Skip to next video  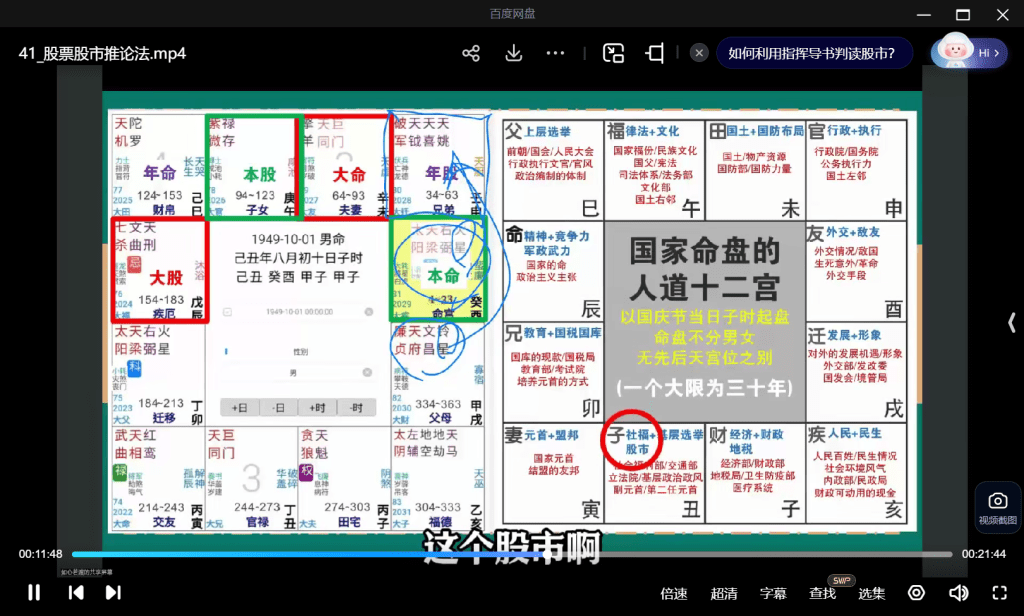click(113, 593)
